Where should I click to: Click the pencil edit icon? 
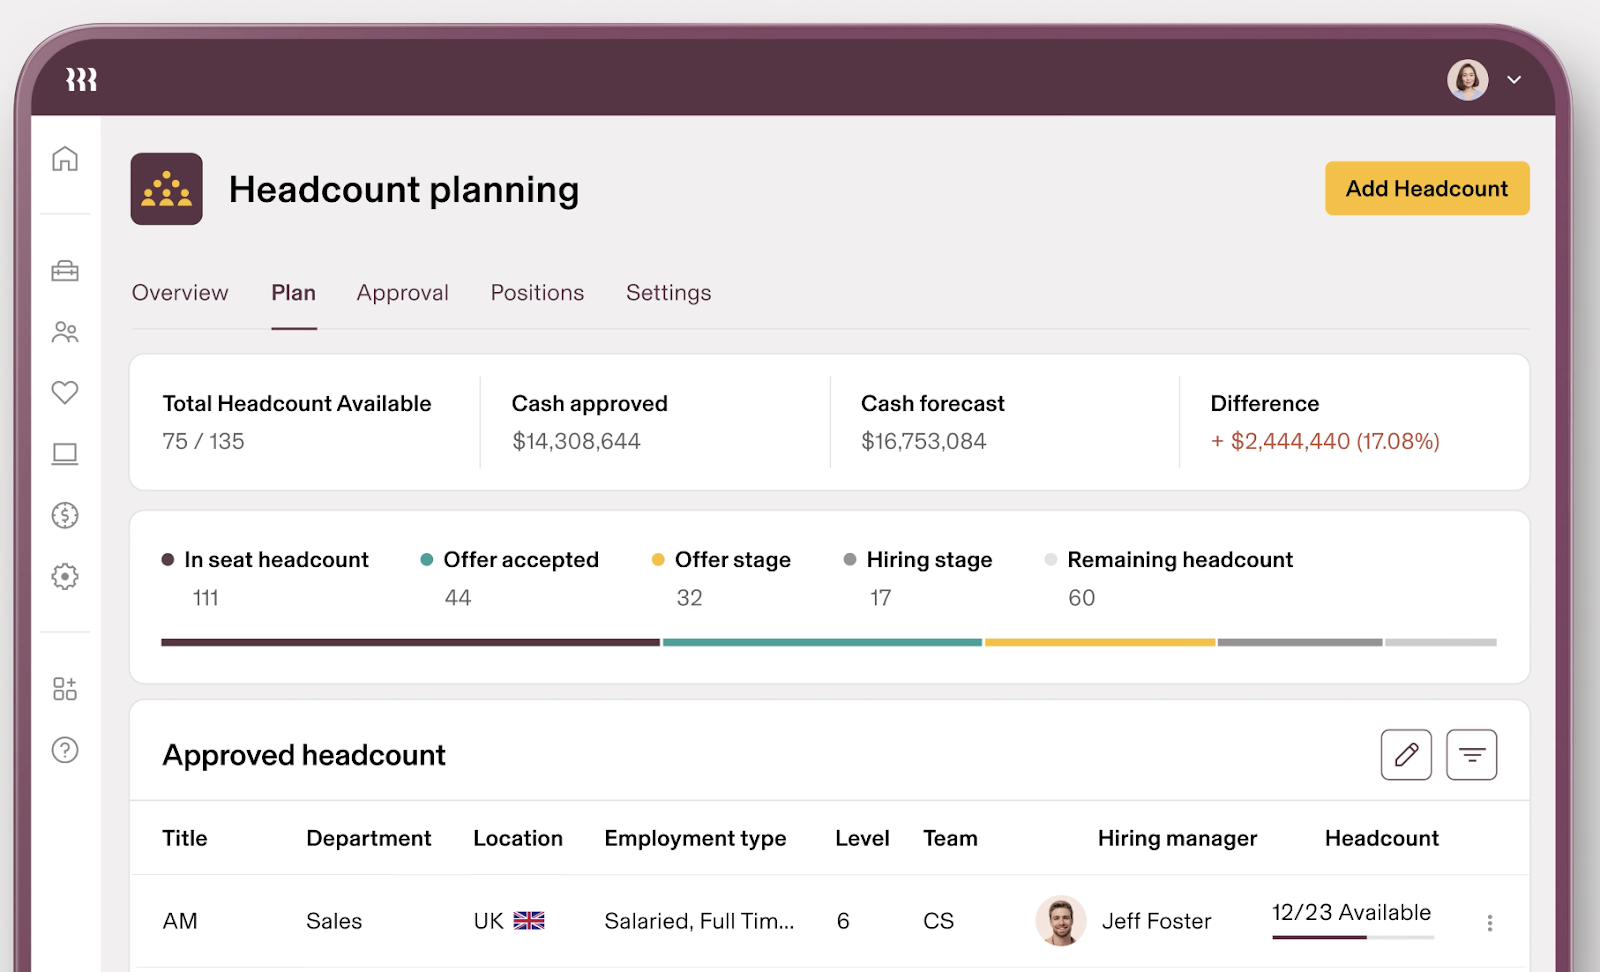(1406, 755)
